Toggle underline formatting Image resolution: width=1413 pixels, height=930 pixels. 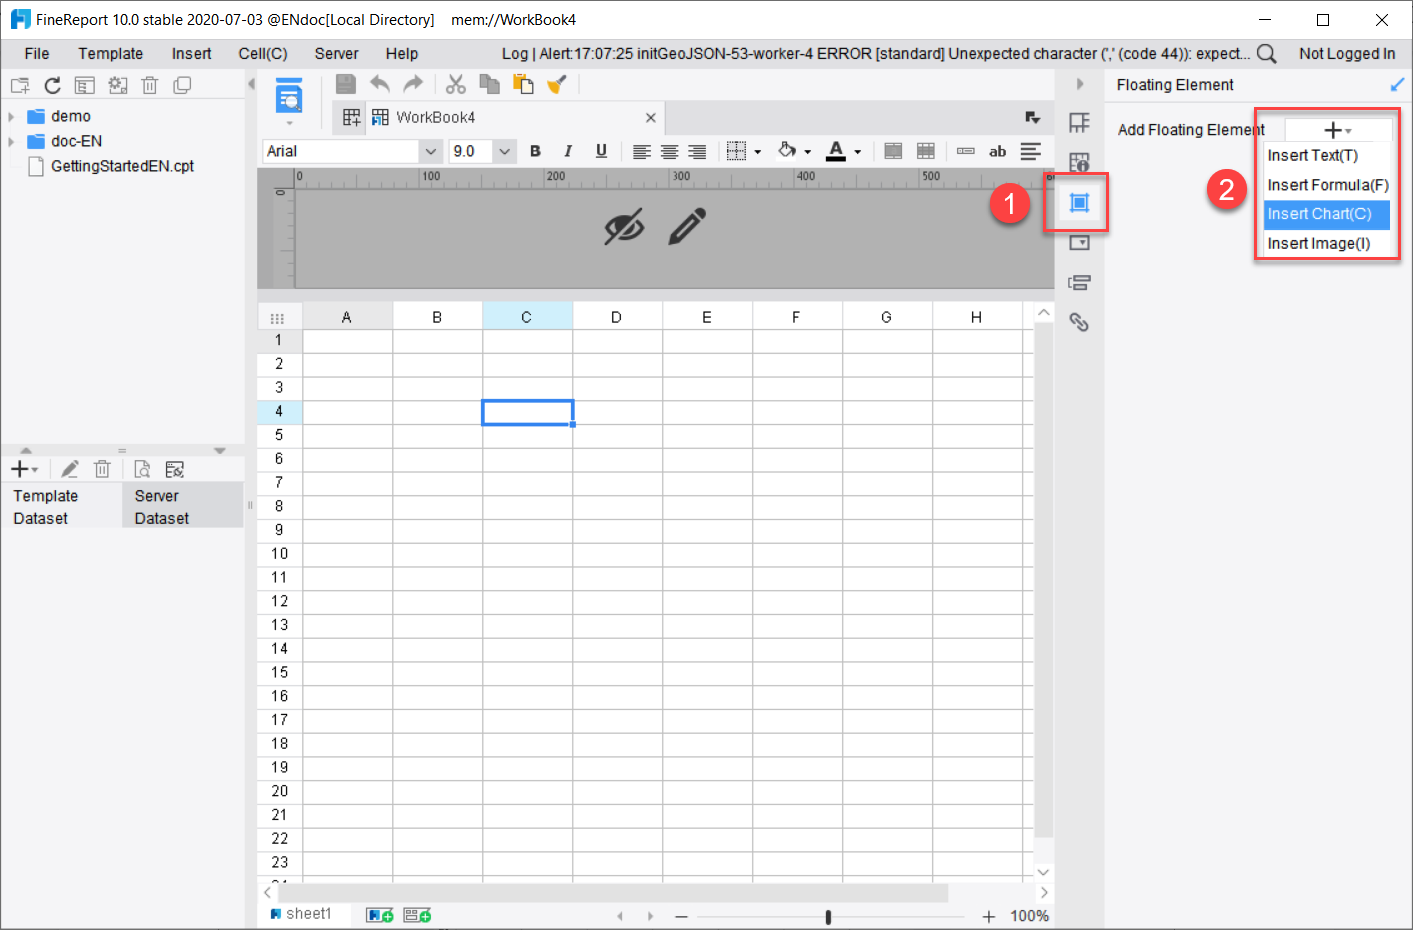click(x=601, y=151)
